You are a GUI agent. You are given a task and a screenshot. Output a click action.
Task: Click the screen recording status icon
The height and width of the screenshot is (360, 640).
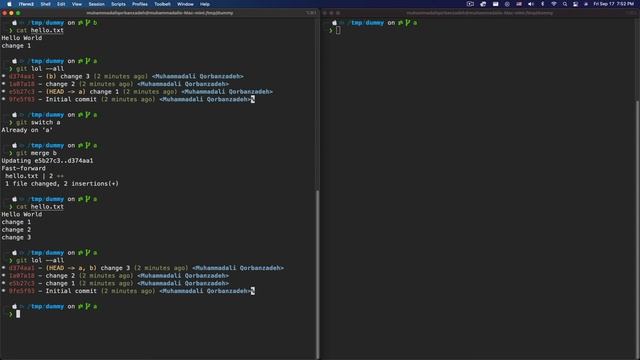pyautogui.click(x=470, y=4)
